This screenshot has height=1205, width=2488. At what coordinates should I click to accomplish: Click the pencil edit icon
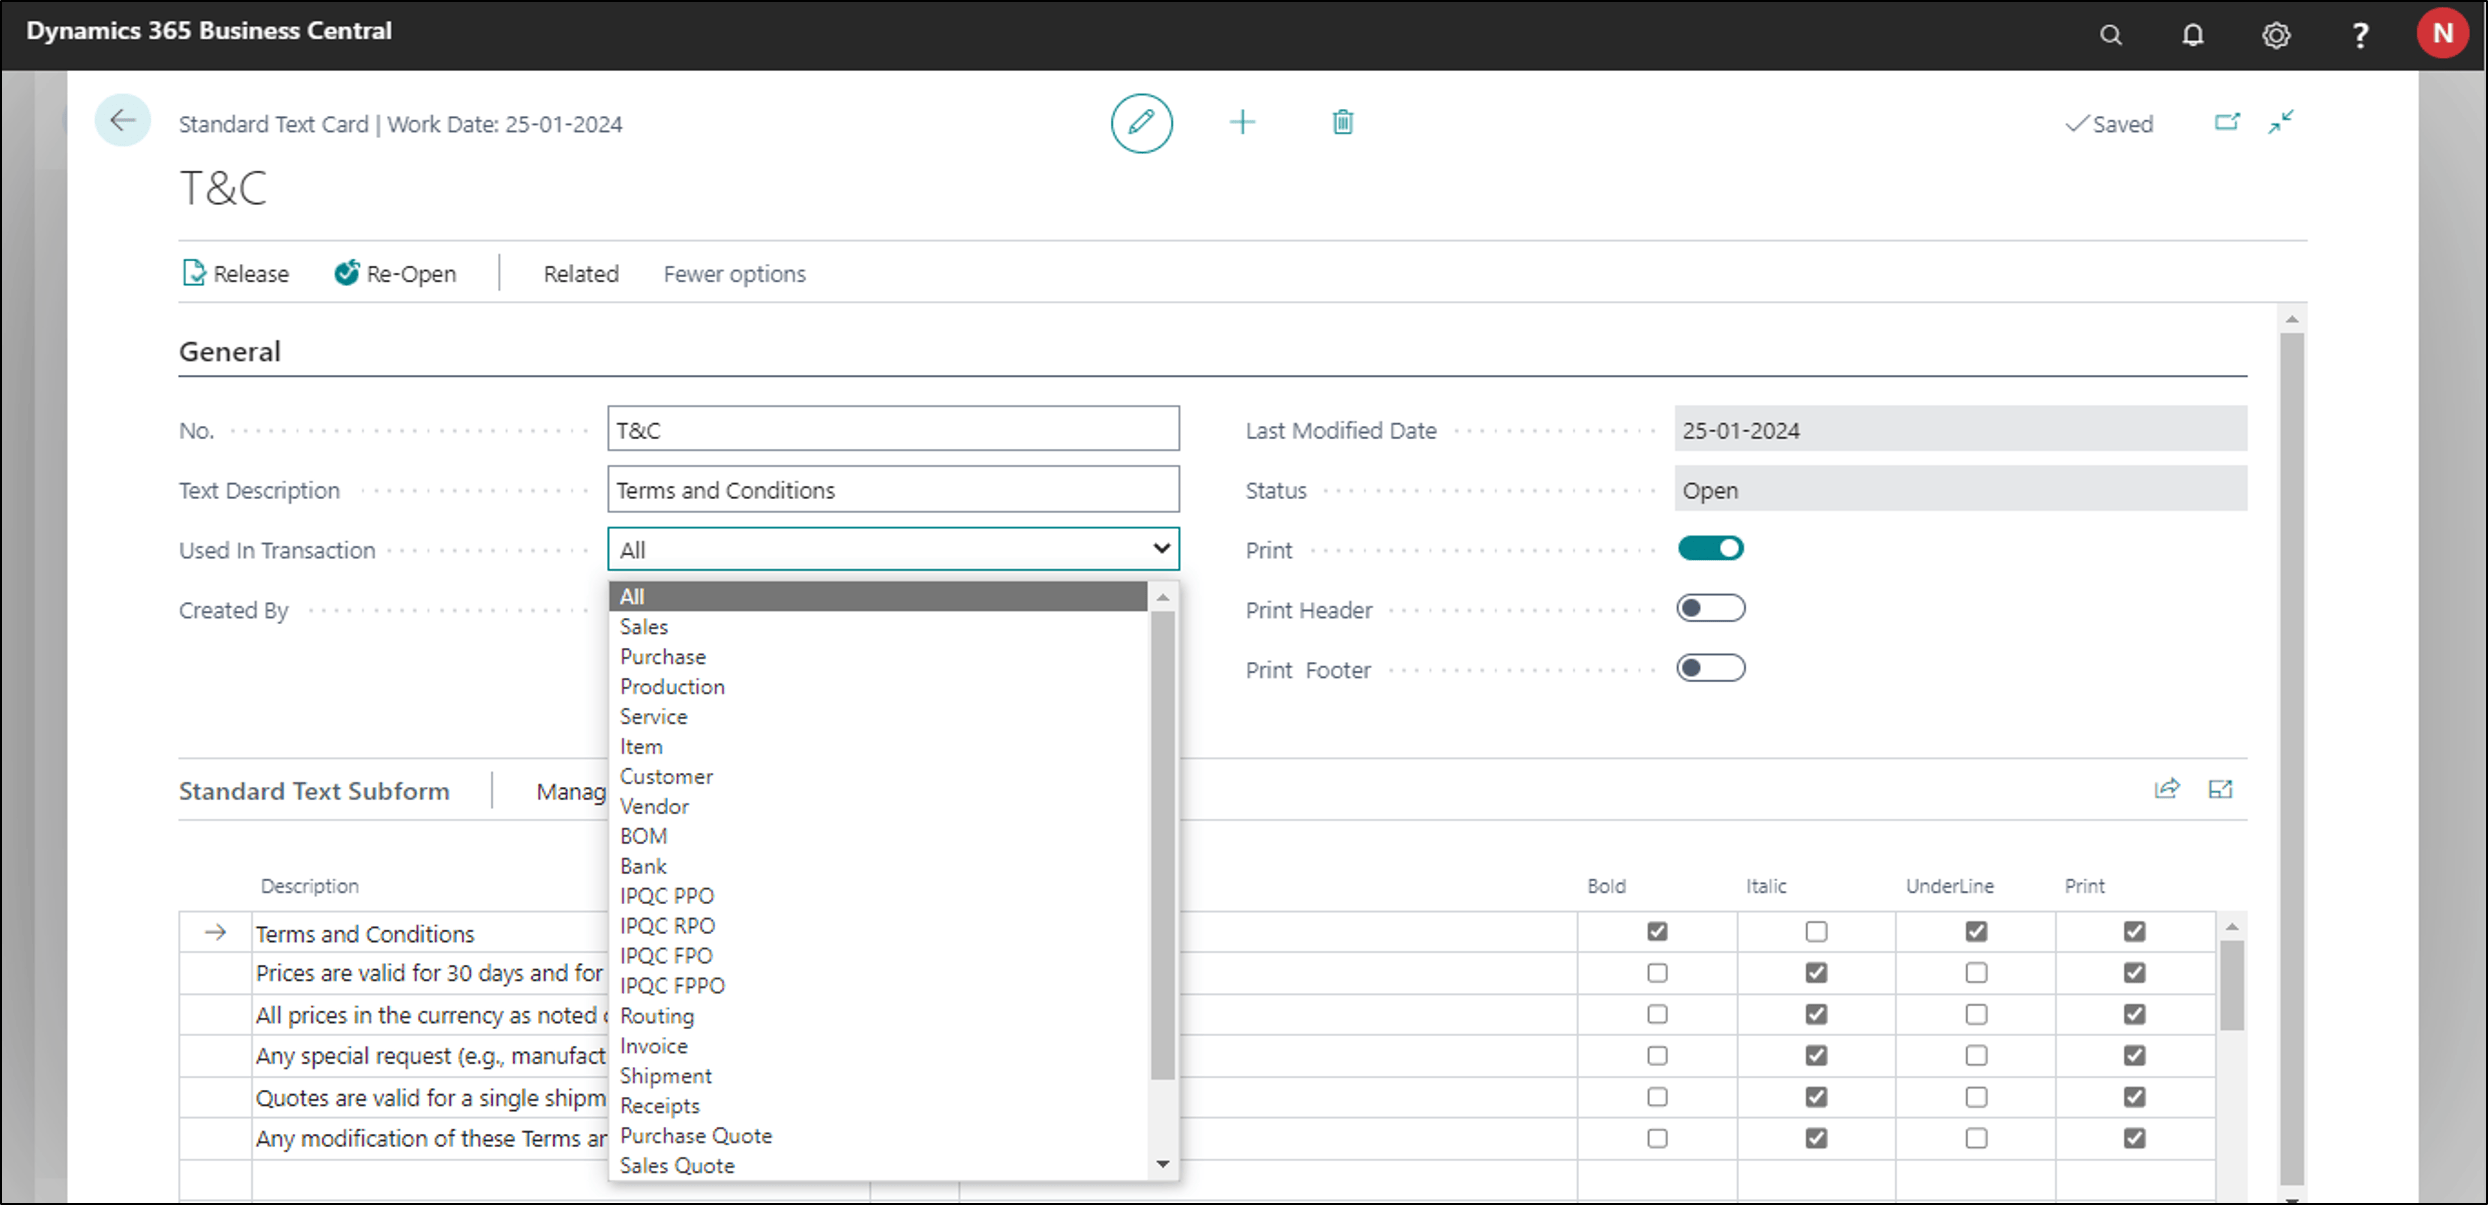click(1141, 123)
